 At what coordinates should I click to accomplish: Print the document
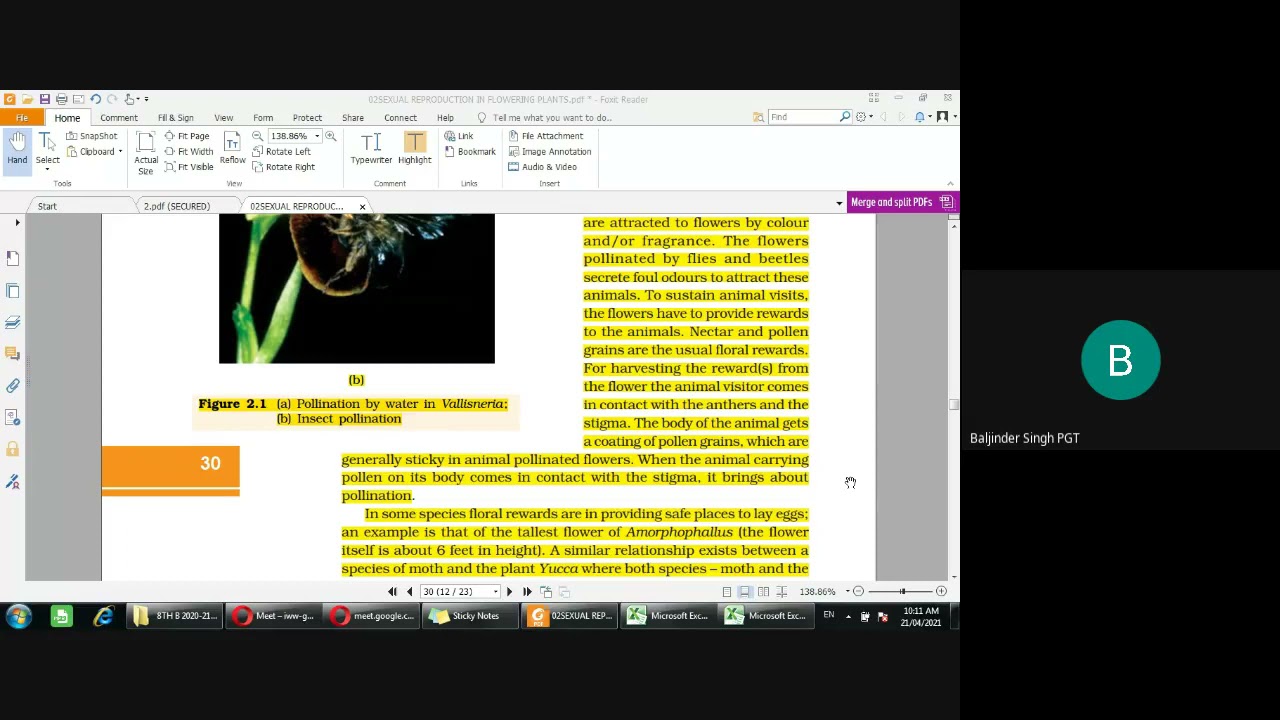click(x=61, y=99)
